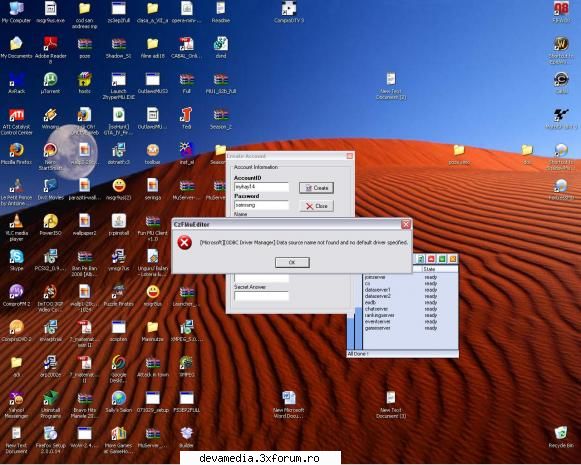Image resolution: width=581 pixels, height=465 pixels.
Task: Open Nero StartSmart shortcut
Action: coord(50,156)
